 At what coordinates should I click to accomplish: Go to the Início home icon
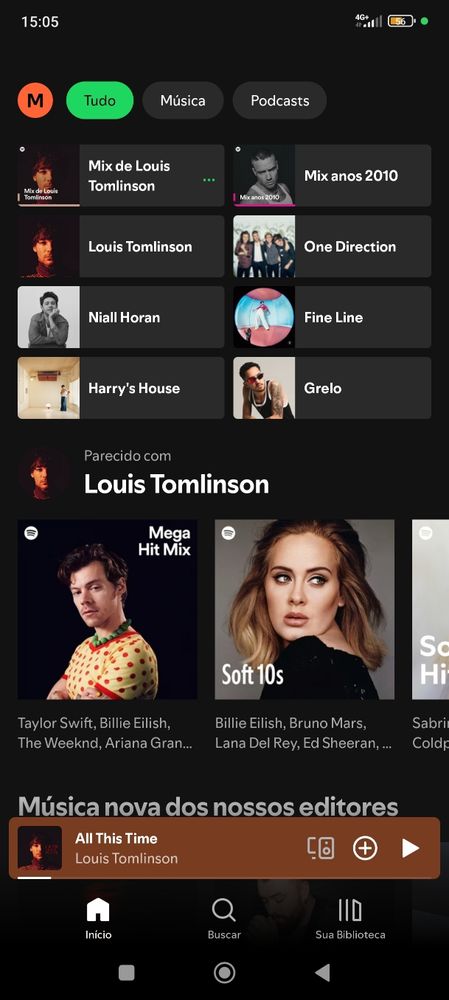98,911
